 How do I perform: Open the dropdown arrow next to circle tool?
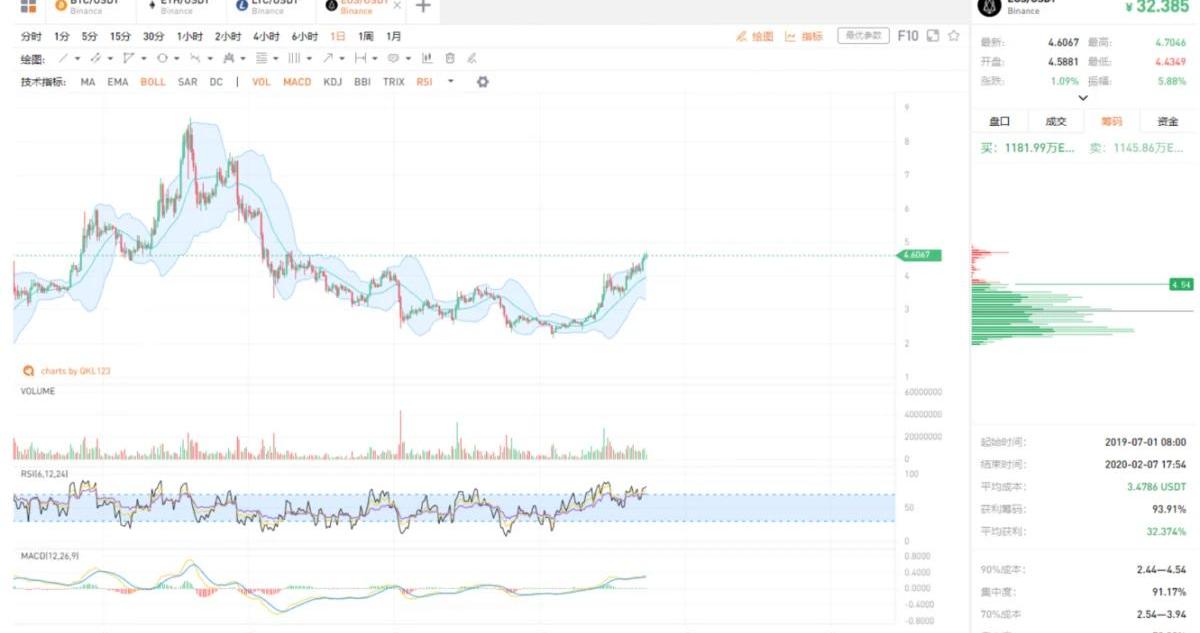pos(176,59)
